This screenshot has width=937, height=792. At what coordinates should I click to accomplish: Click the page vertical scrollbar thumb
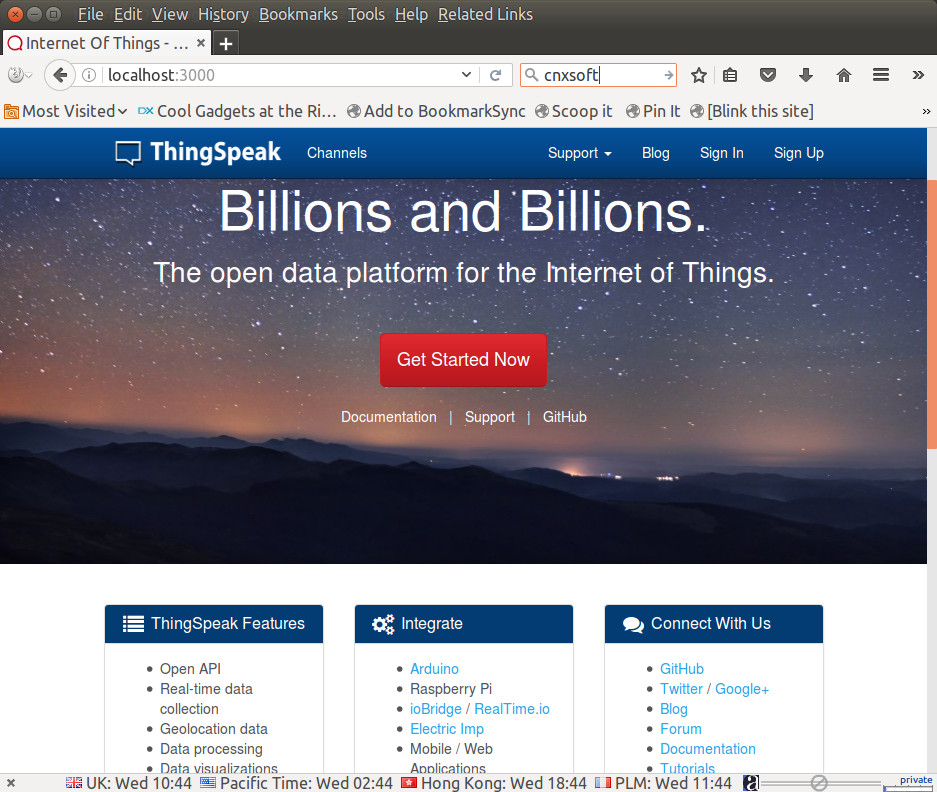[x=932, y=314]
